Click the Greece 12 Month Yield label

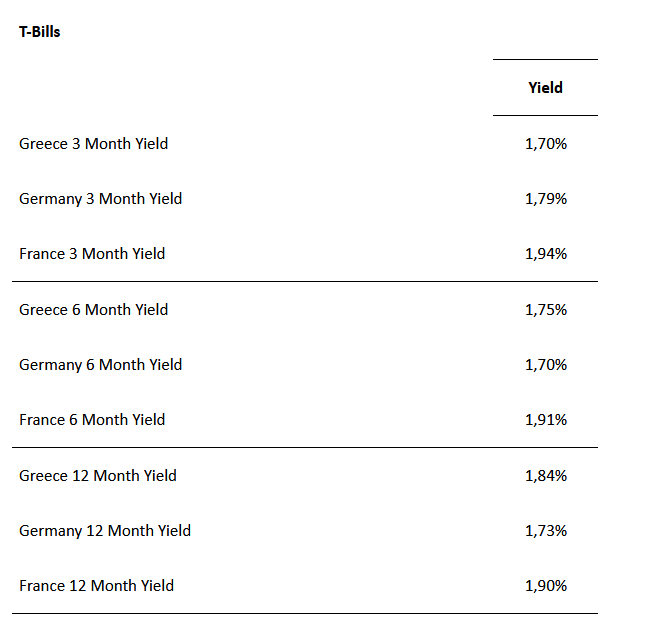(97, 476)
